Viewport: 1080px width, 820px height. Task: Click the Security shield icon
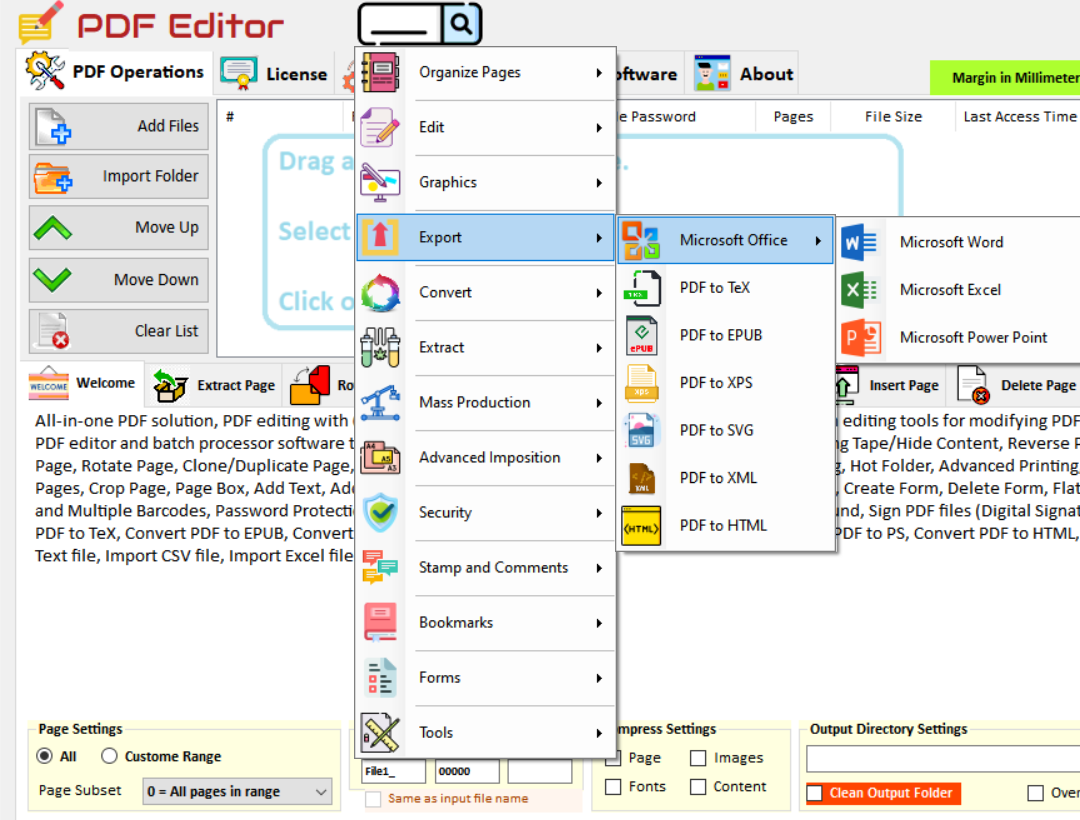point(380,513)
